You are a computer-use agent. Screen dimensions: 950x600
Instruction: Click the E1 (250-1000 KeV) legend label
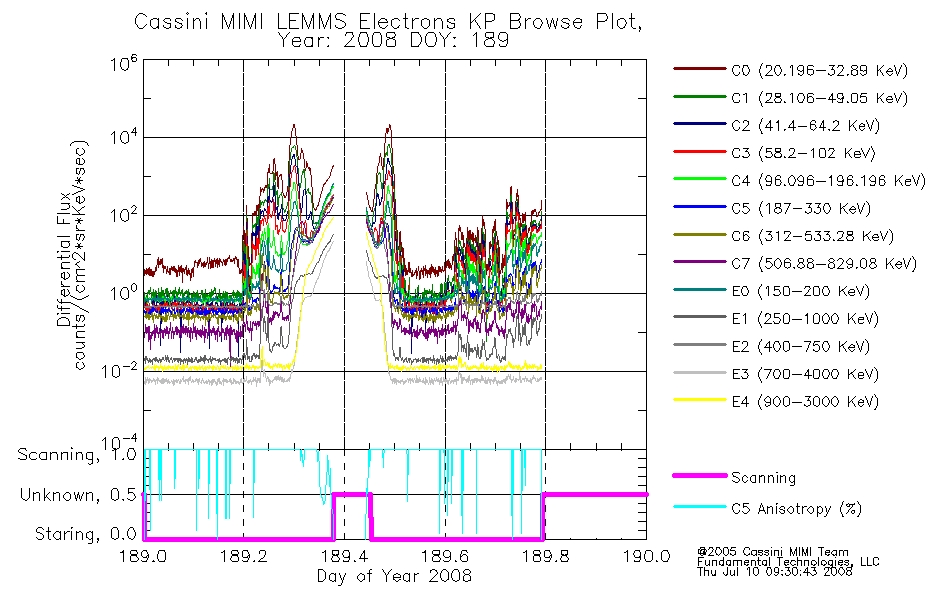click(805, 319)
